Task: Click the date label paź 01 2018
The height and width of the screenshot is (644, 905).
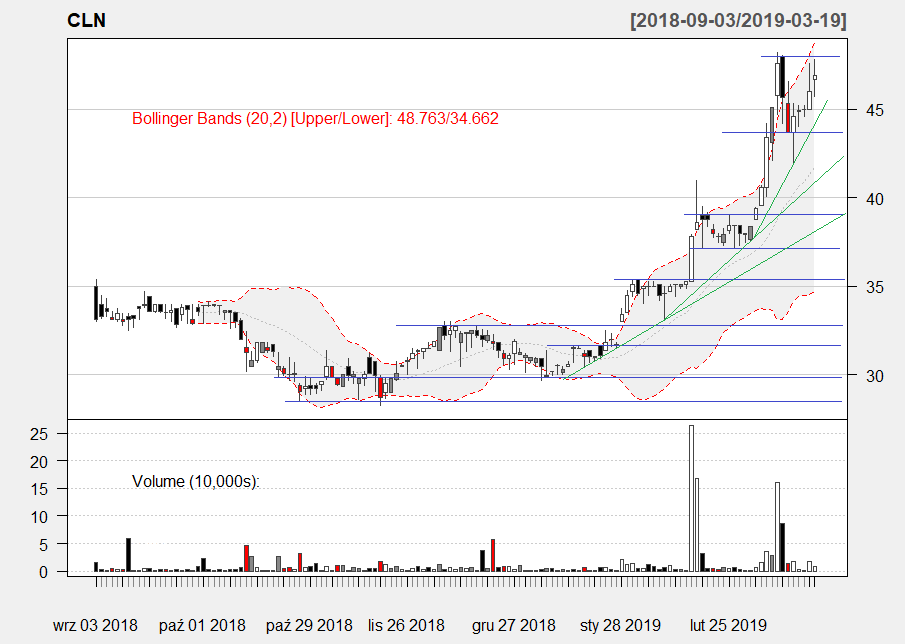Action: pos(202,626)
